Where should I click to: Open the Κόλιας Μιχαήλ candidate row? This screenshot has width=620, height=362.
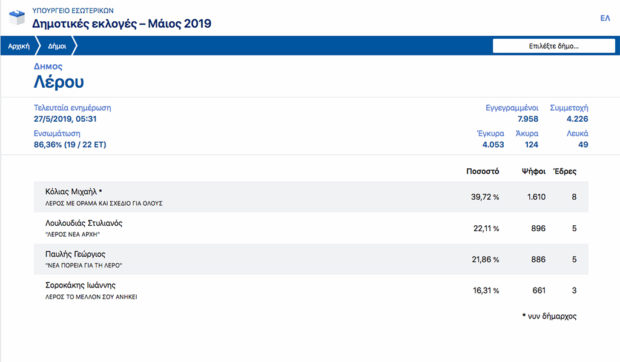(x=311, y=197)
